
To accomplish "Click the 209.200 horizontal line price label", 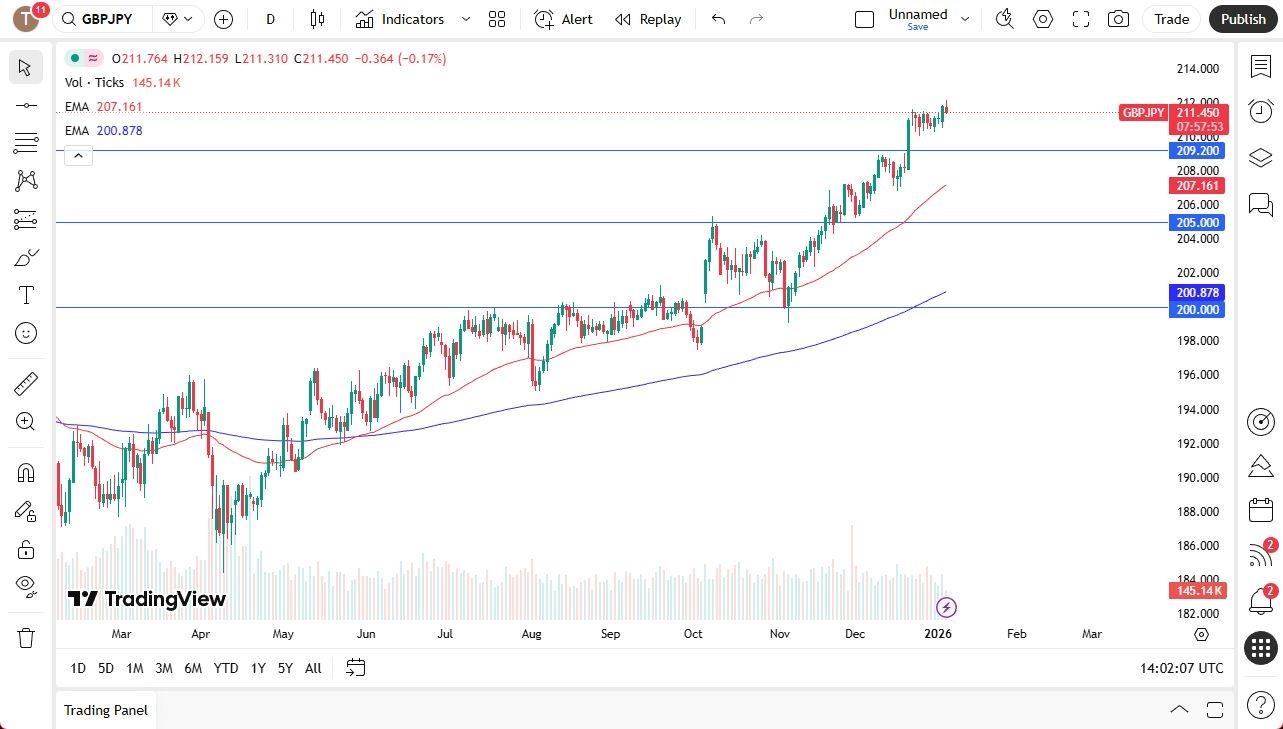I will pos(1197,151).
